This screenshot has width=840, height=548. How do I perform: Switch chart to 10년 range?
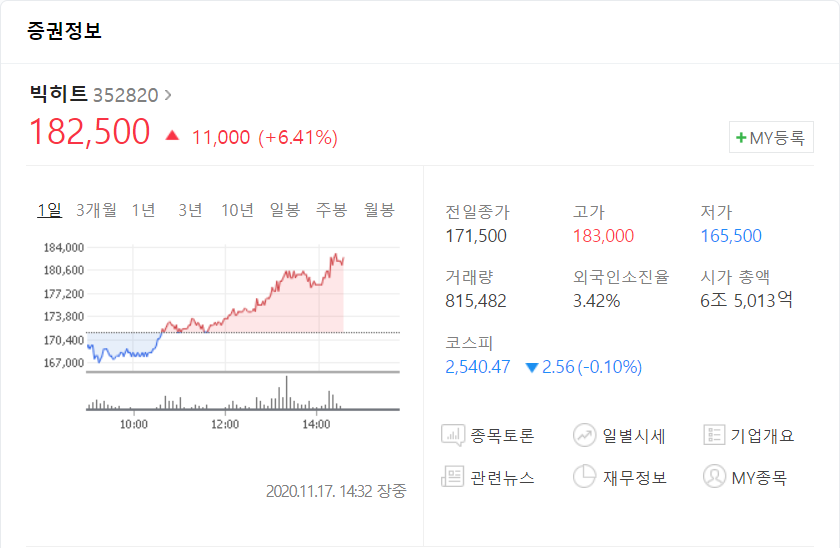click(x=237, y=210)
